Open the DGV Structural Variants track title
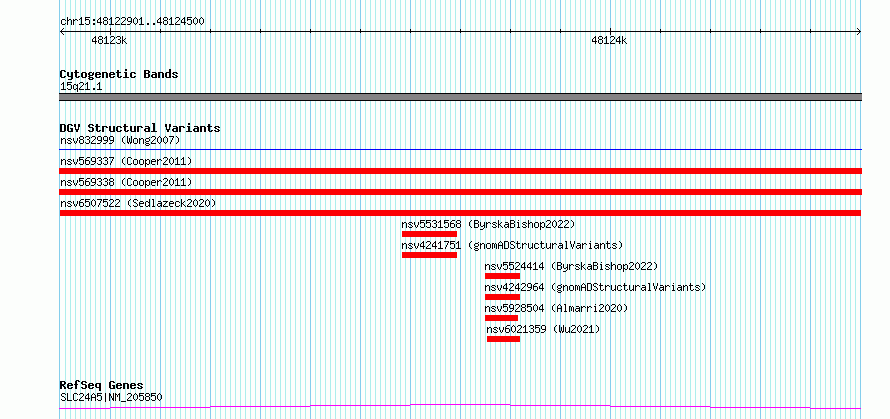Image resolution: width=890 pixels, height=419 pixels. 140,128
